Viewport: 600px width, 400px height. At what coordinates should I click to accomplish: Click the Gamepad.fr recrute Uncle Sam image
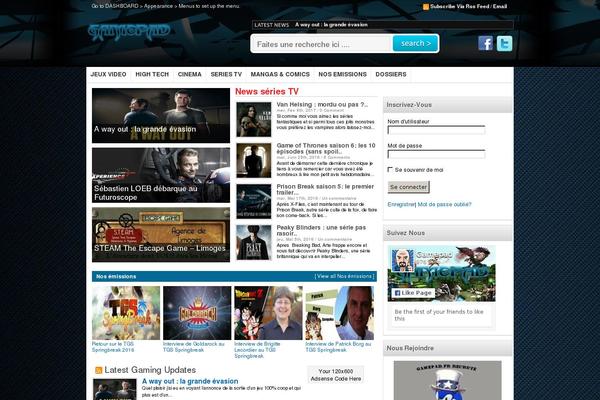tap(447, 380)
